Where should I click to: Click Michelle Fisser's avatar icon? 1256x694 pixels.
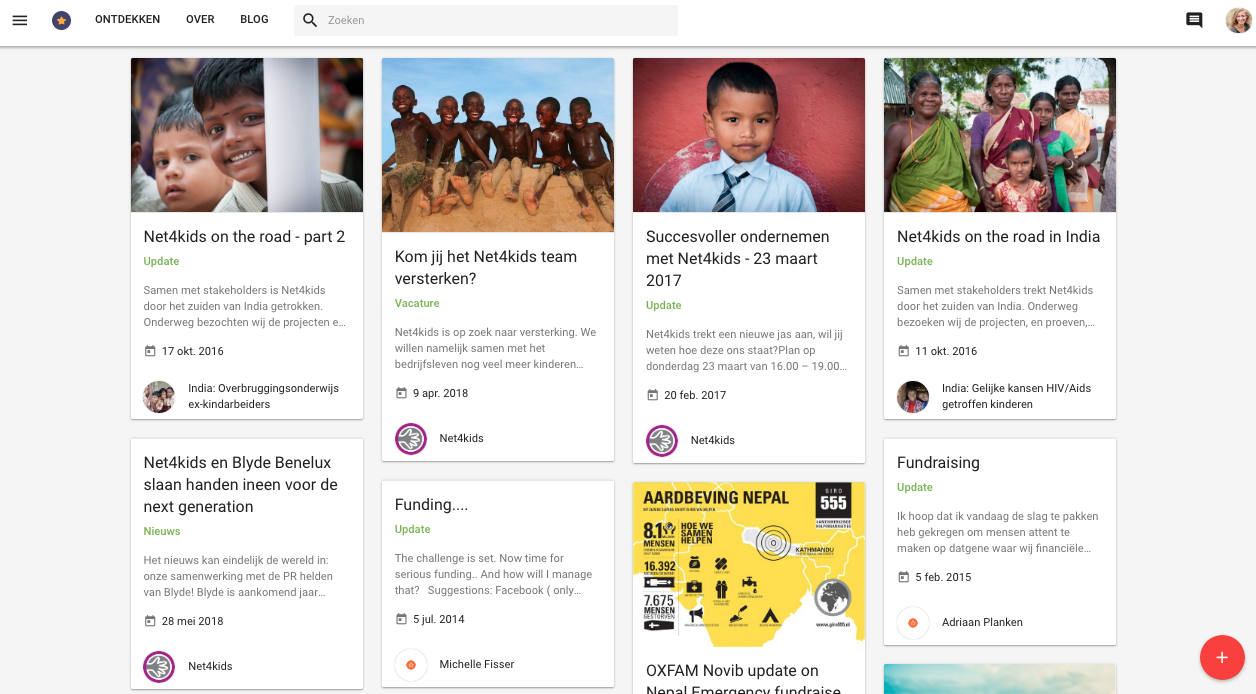point(411,665)
